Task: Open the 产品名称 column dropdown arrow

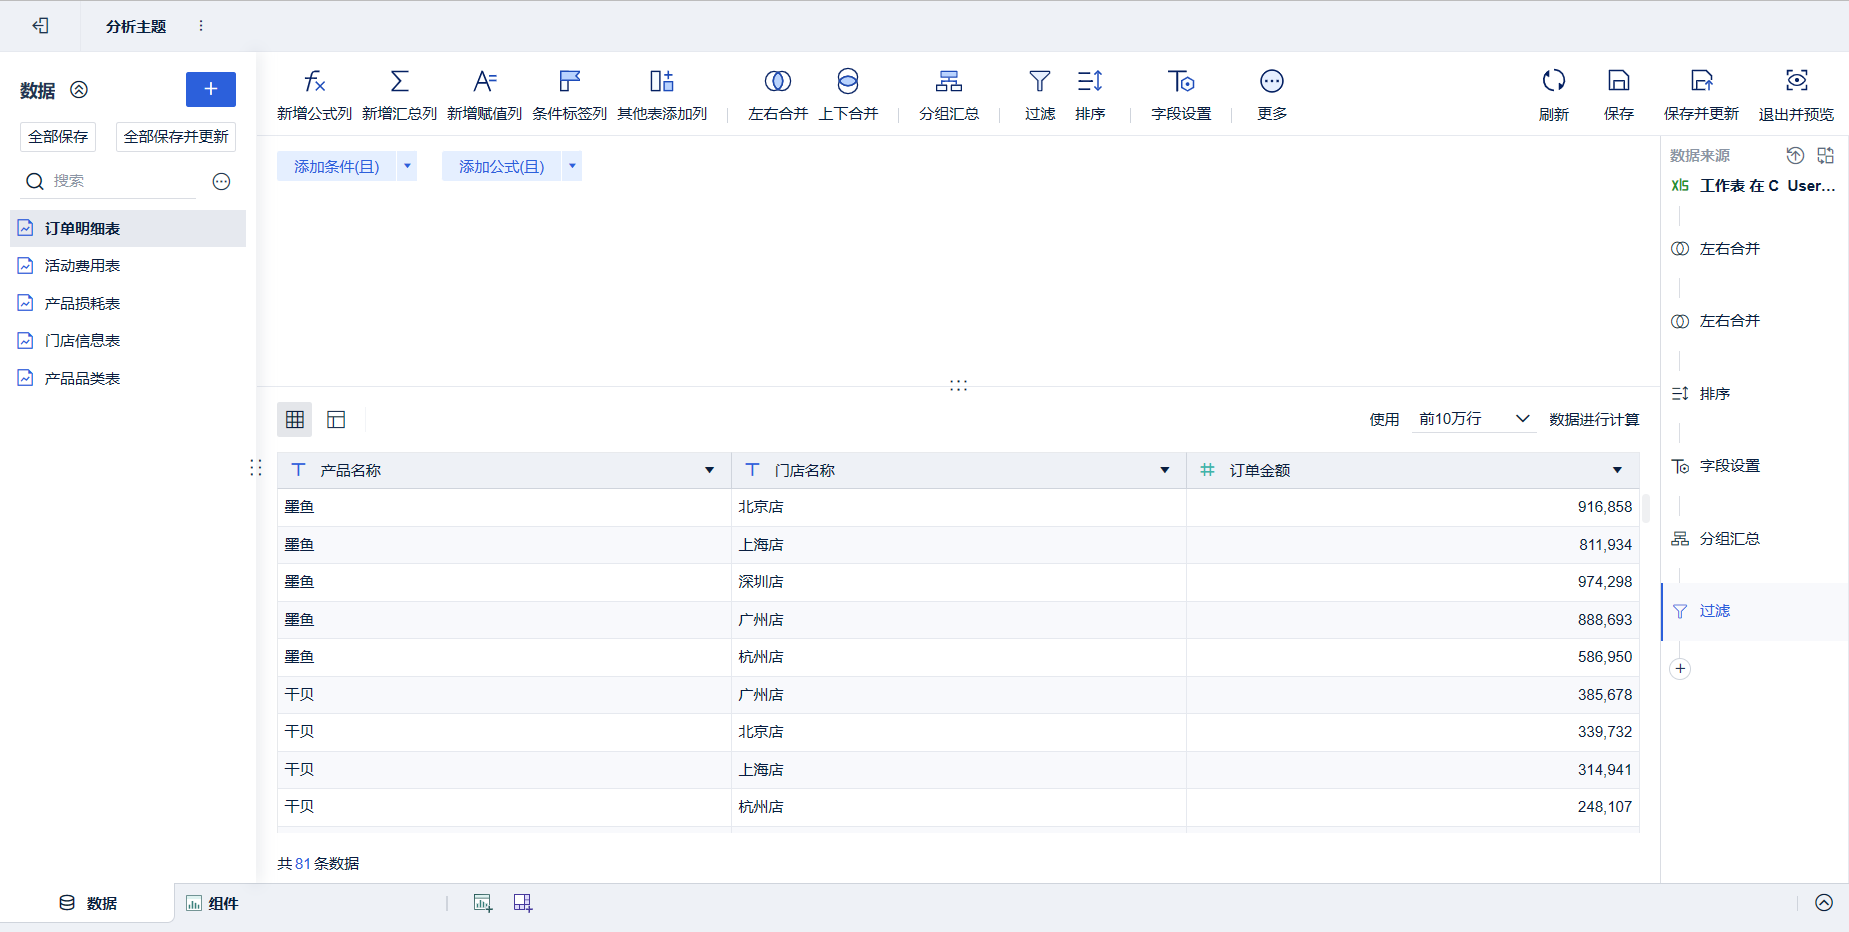Action: pyautogui.click(x=709, y=470)
